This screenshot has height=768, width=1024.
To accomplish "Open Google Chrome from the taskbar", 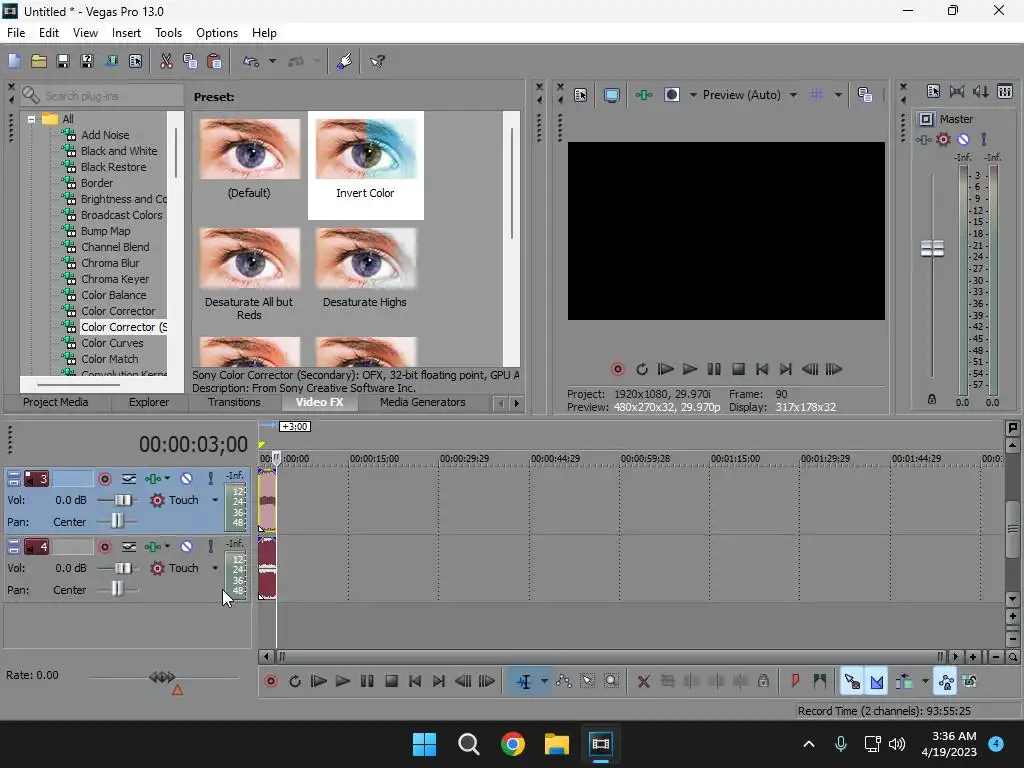I will click(513, 744).
